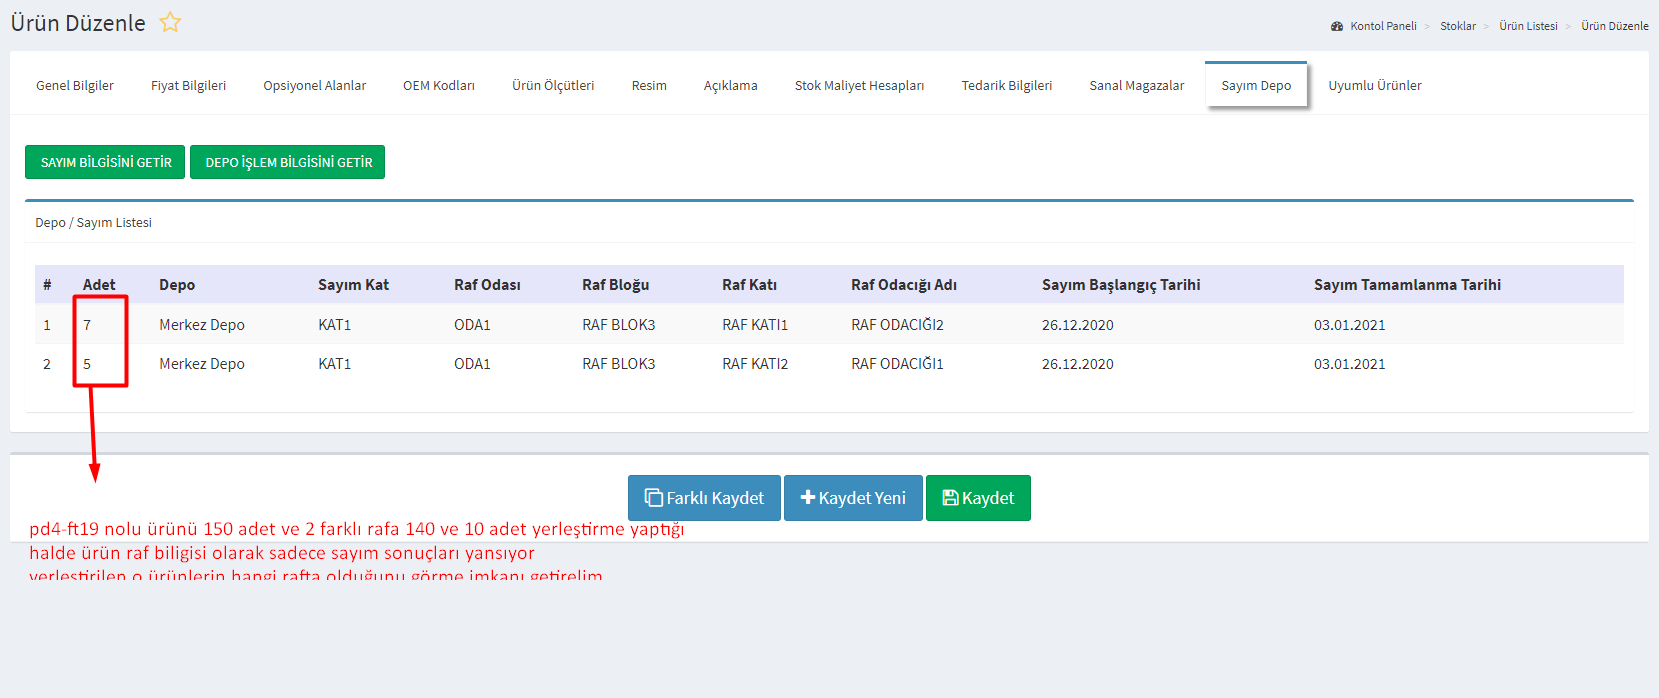Click the Farklı Kaydet button
Viewport: 1659px width, 698px height.
(x=704, y=498)
